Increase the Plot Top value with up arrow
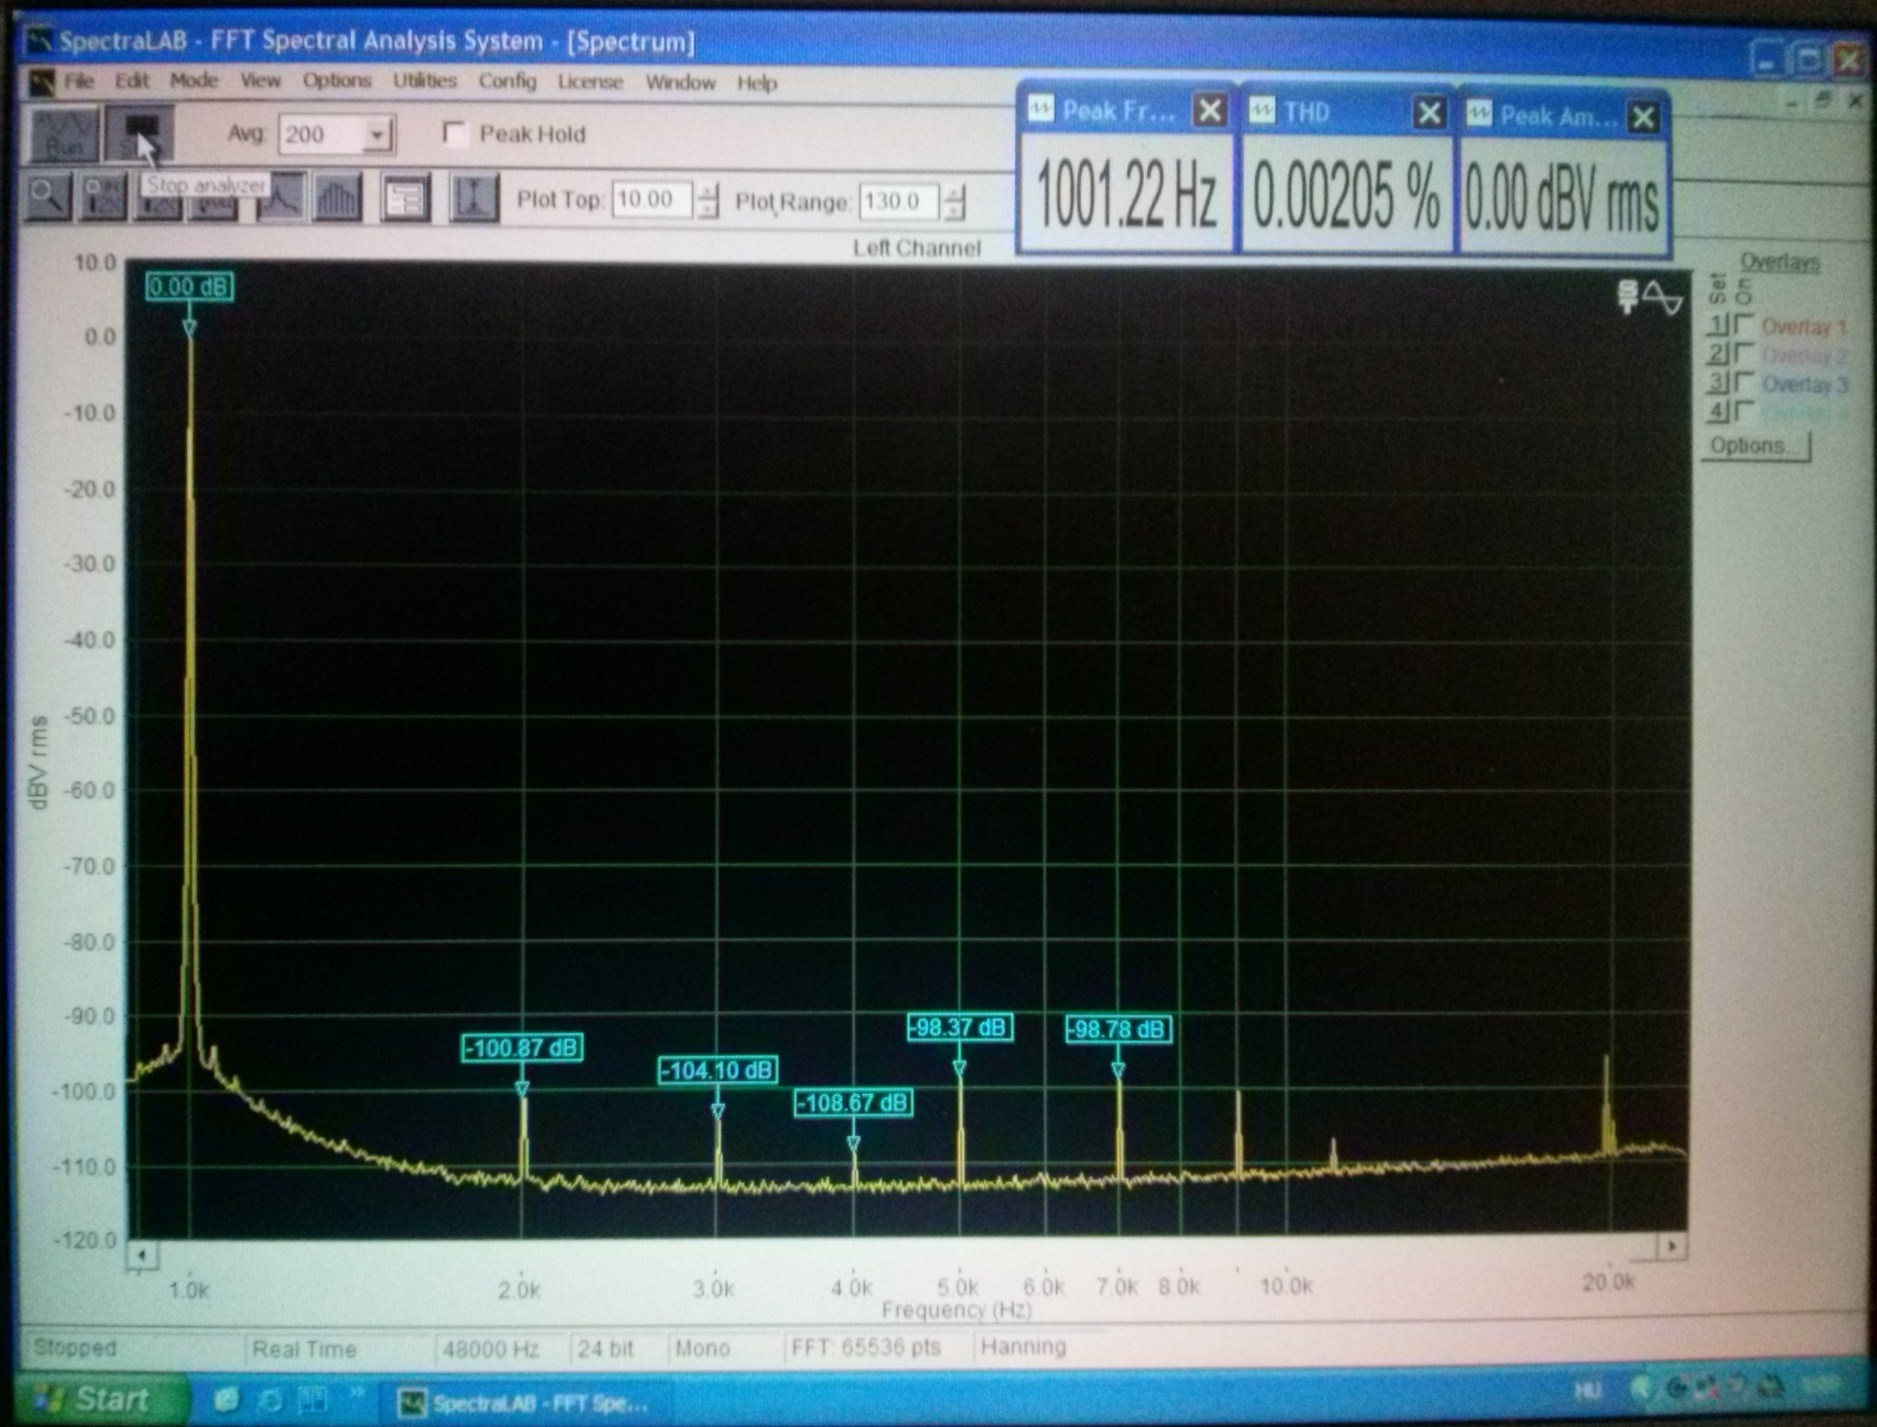This screenshot has width=1877, height=1427. [708, 191]
